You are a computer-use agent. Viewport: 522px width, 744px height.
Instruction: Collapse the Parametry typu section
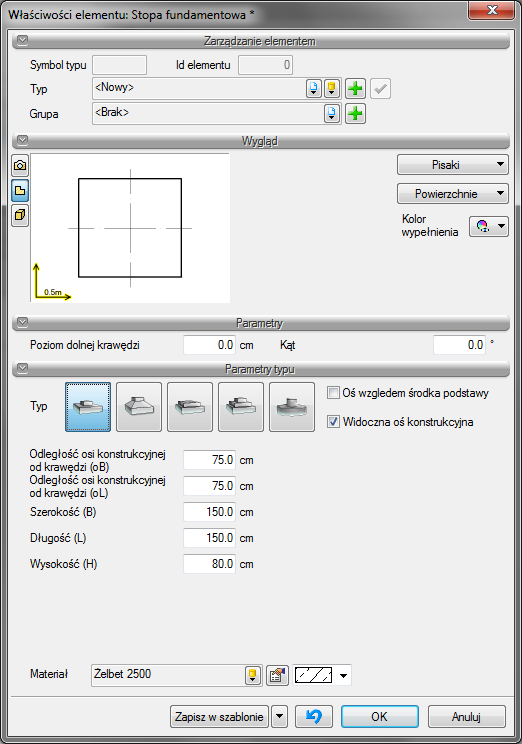(22, 369)
